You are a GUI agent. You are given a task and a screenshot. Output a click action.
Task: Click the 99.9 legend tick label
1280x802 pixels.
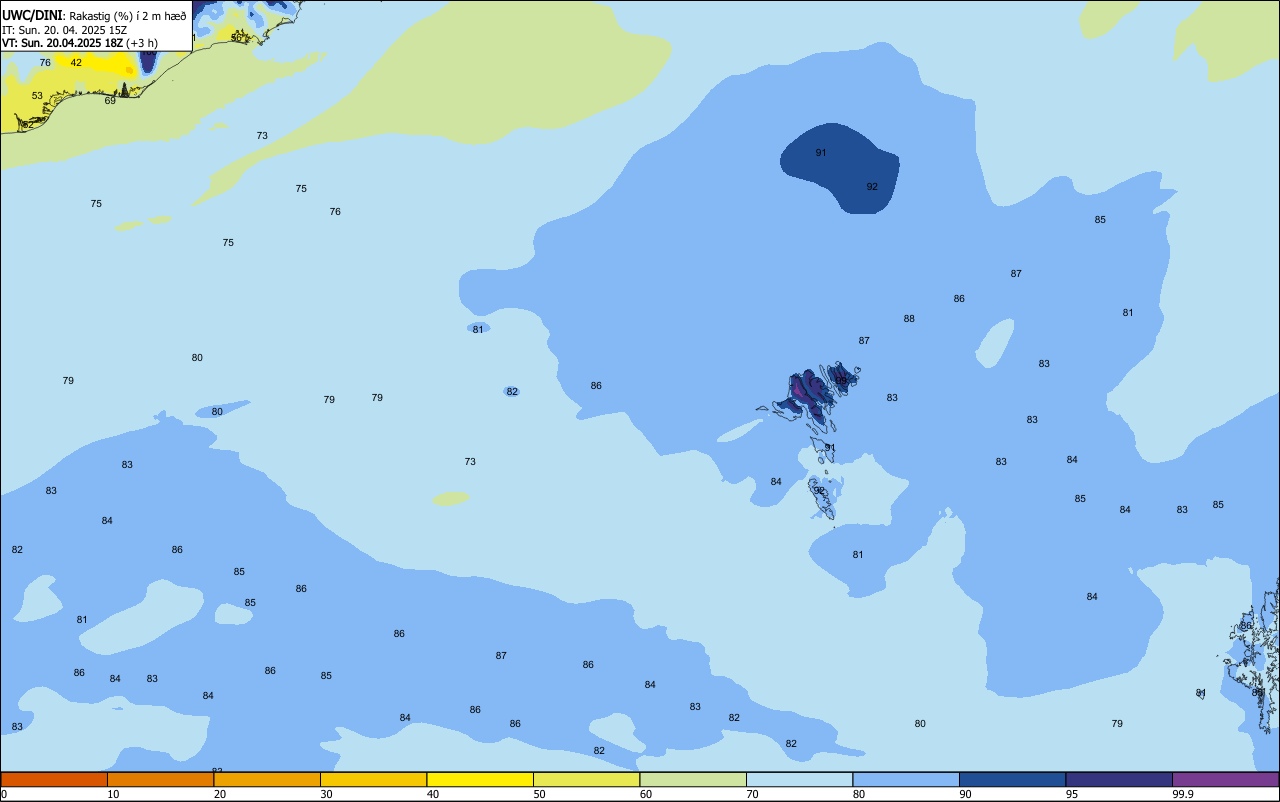[x=1184, y=794]
